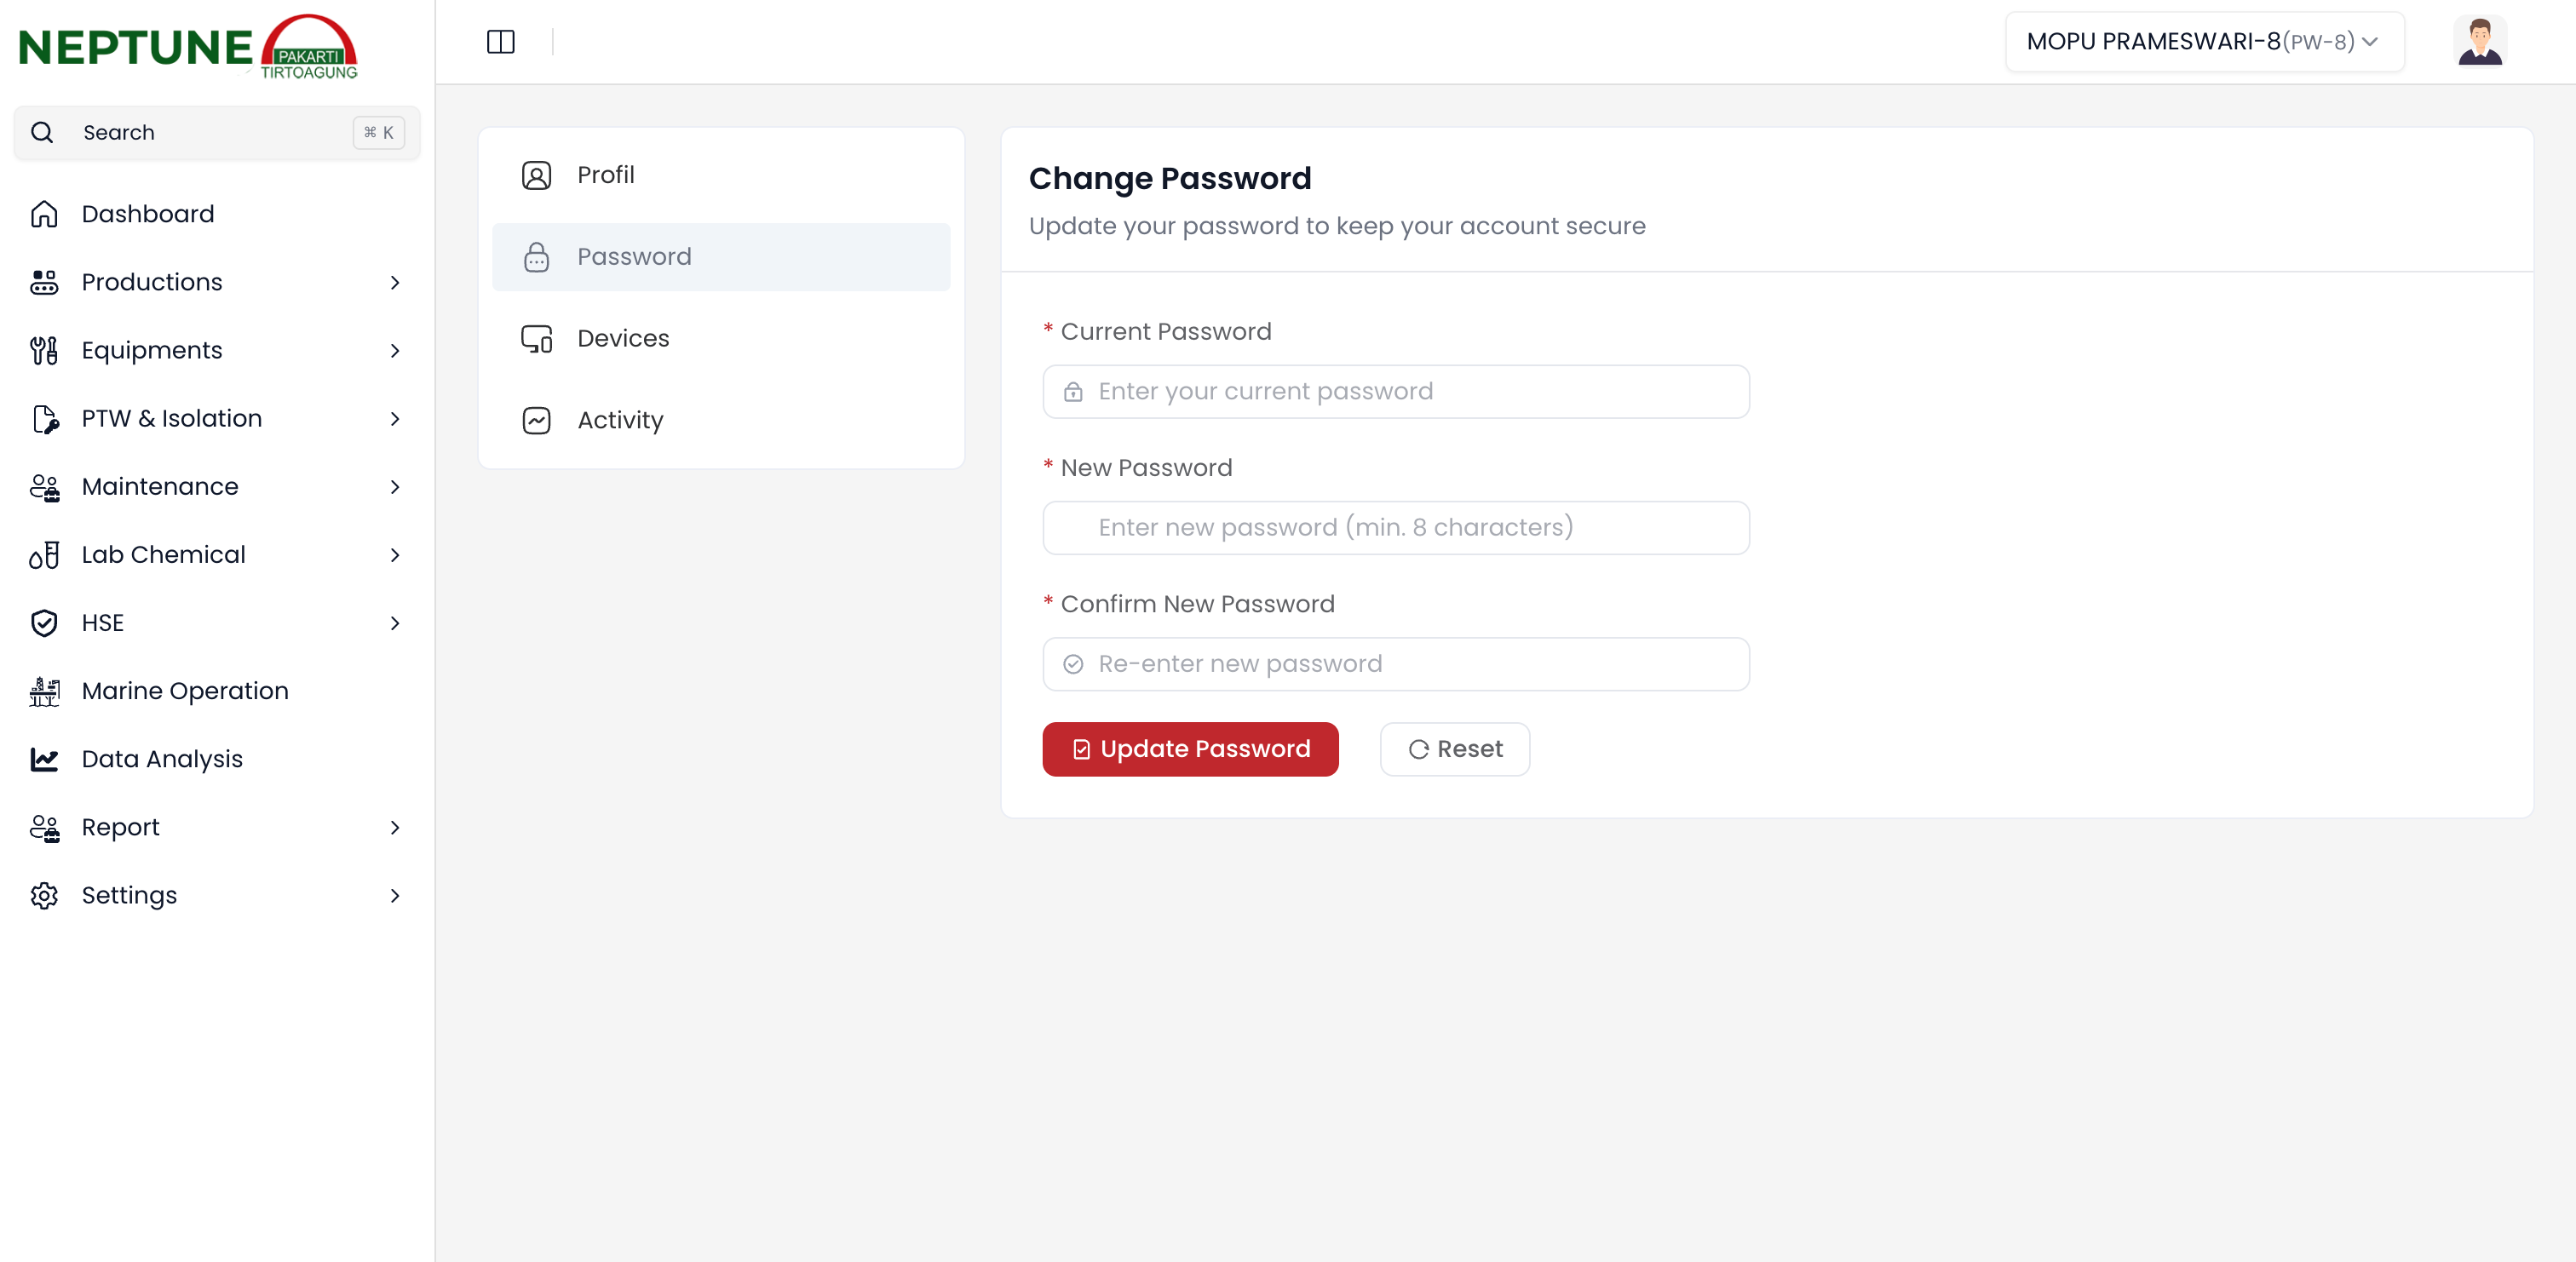Expand the Maintenance section chevron
The width and height of the screenshot is (2576, 1262).
pyautogui.click(x=396, y=486)
